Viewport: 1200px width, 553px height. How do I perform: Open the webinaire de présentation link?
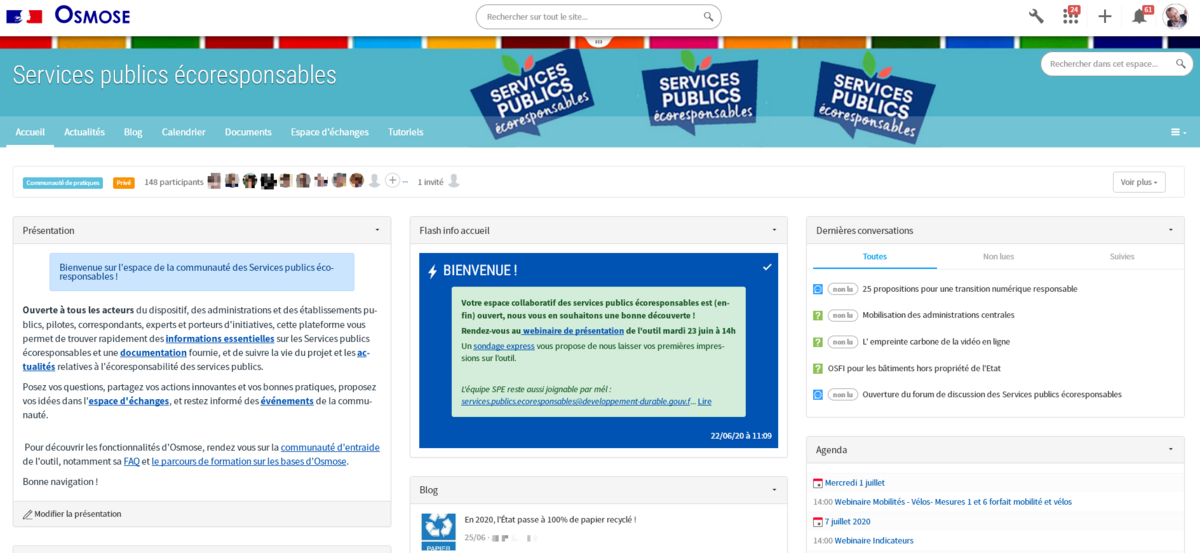pyautogui.click(x=573, y=331)
